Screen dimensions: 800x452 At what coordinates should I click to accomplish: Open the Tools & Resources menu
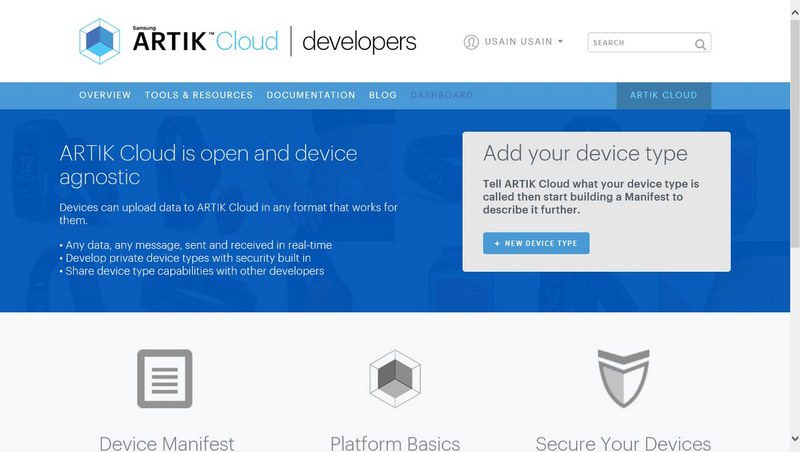click(198, 95)
